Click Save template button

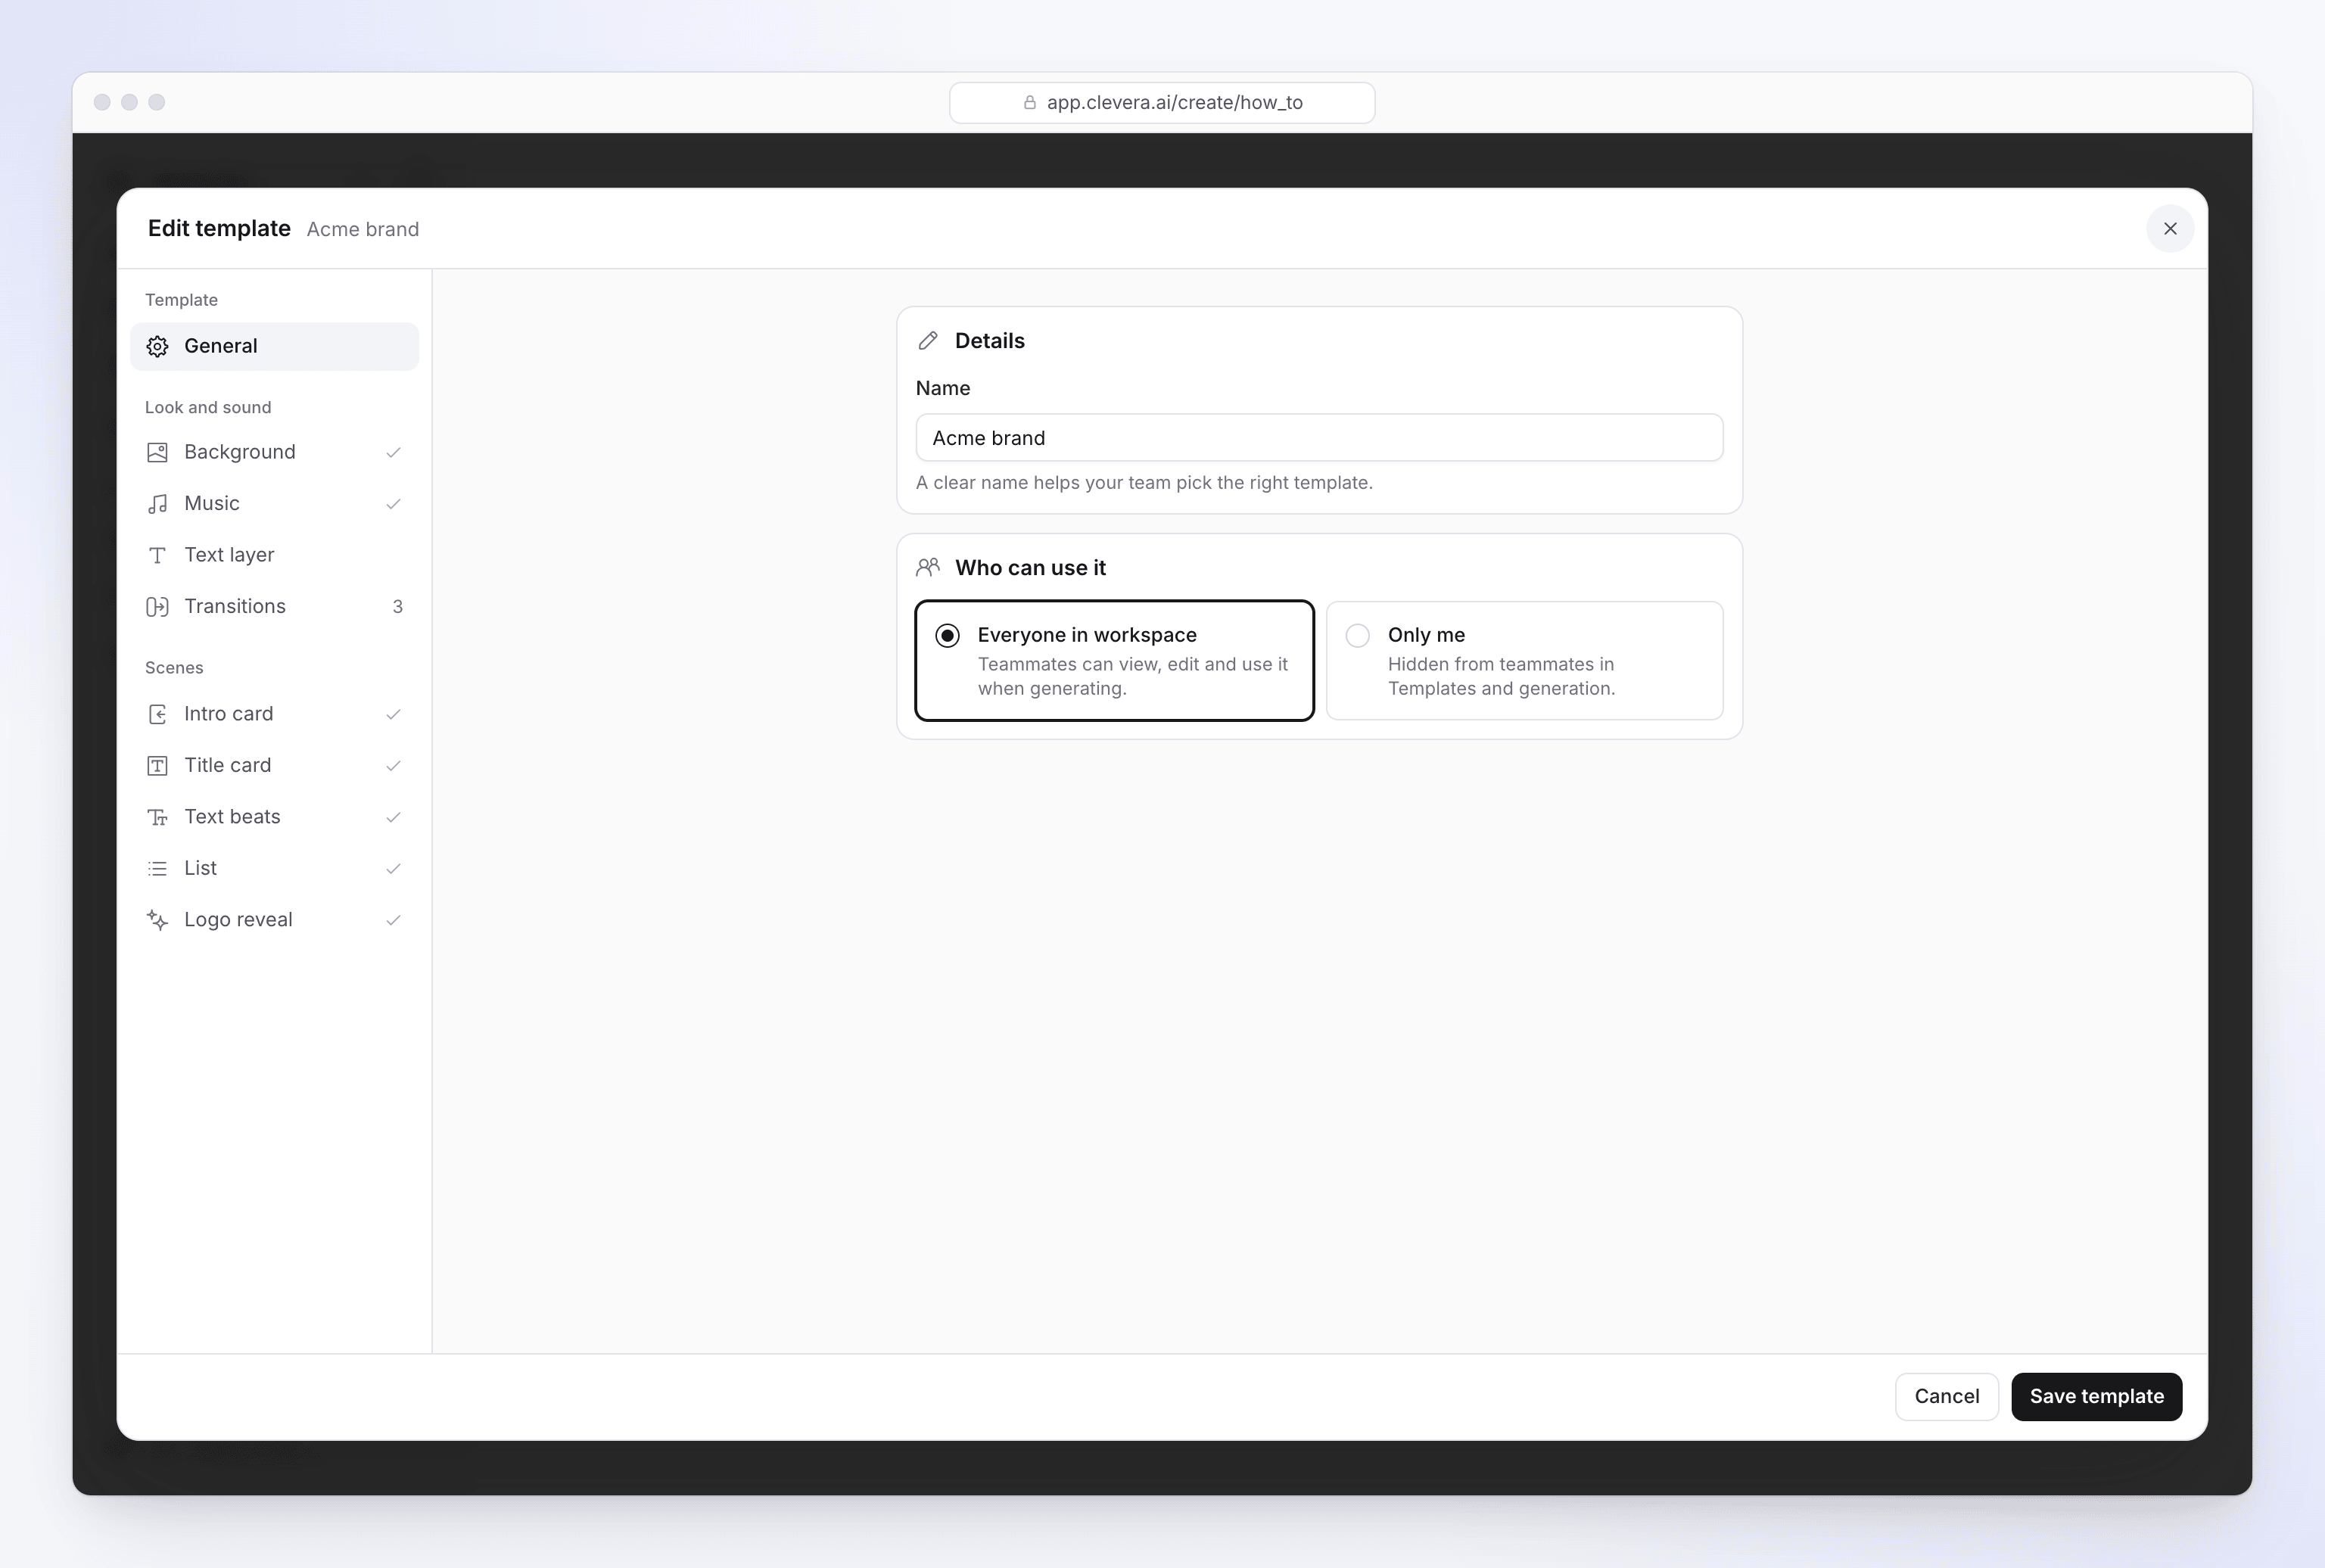coord(2096,1397)
